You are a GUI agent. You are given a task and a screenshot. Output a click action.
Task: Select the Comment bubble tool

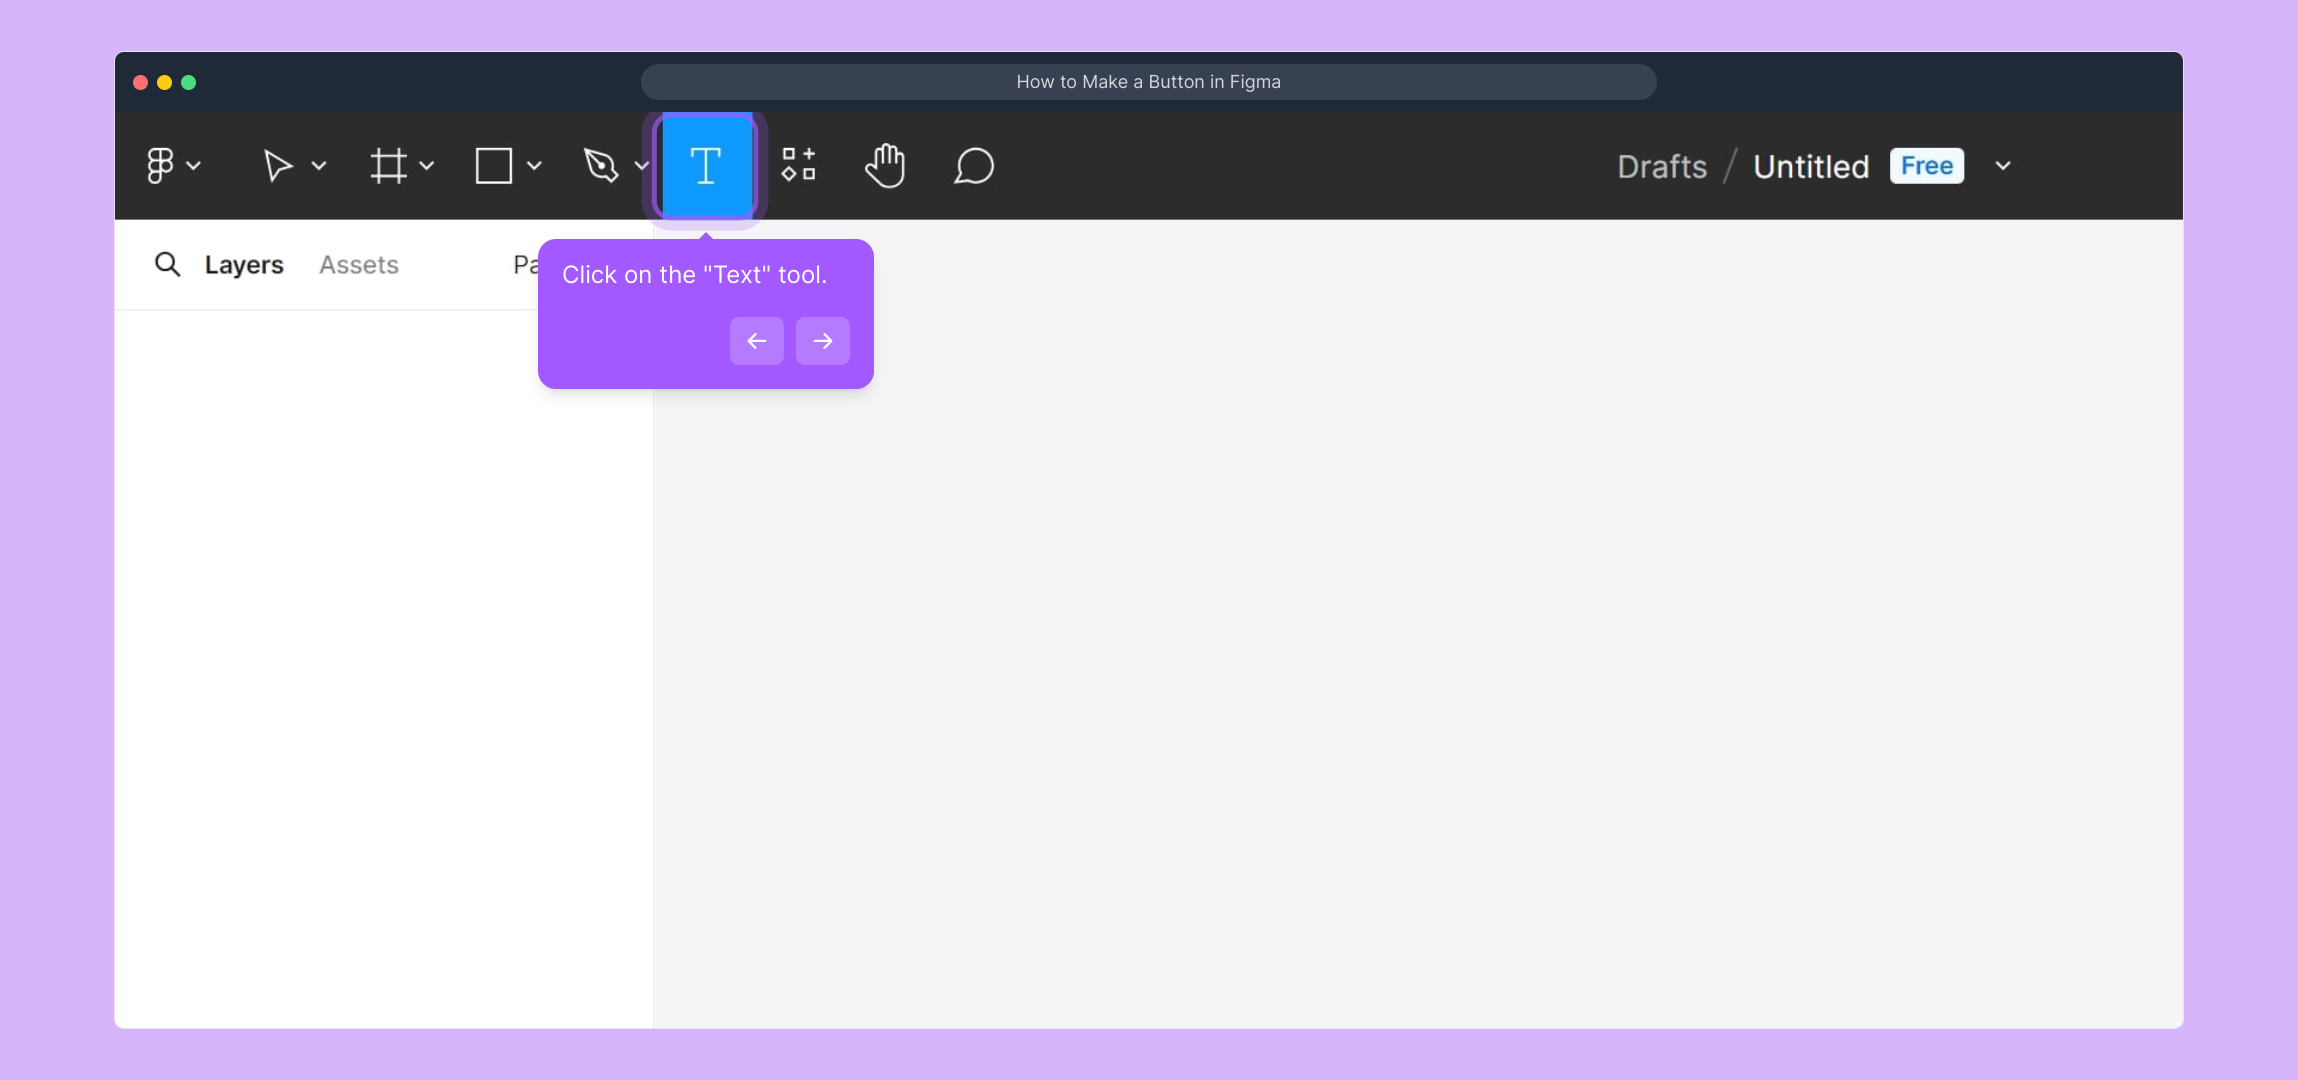click(974, 166)
